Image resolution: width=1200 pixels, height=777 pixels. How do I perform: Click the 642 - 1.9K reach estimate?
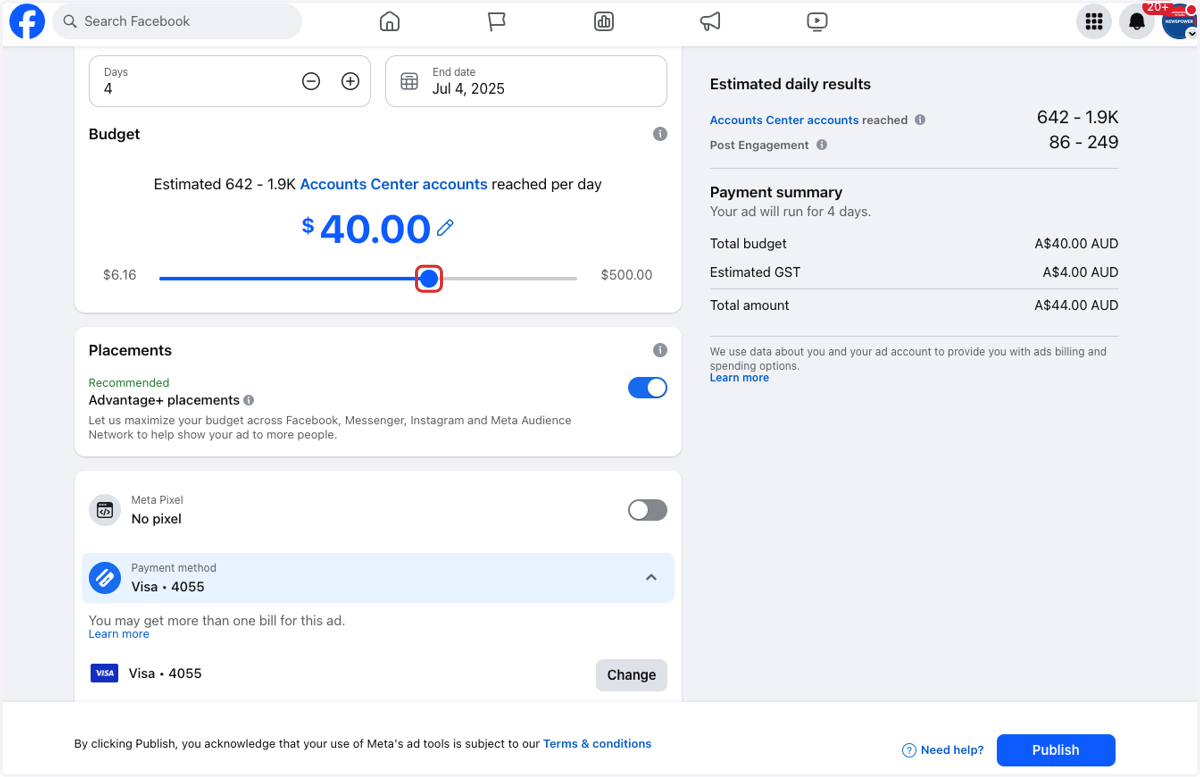1078,118
